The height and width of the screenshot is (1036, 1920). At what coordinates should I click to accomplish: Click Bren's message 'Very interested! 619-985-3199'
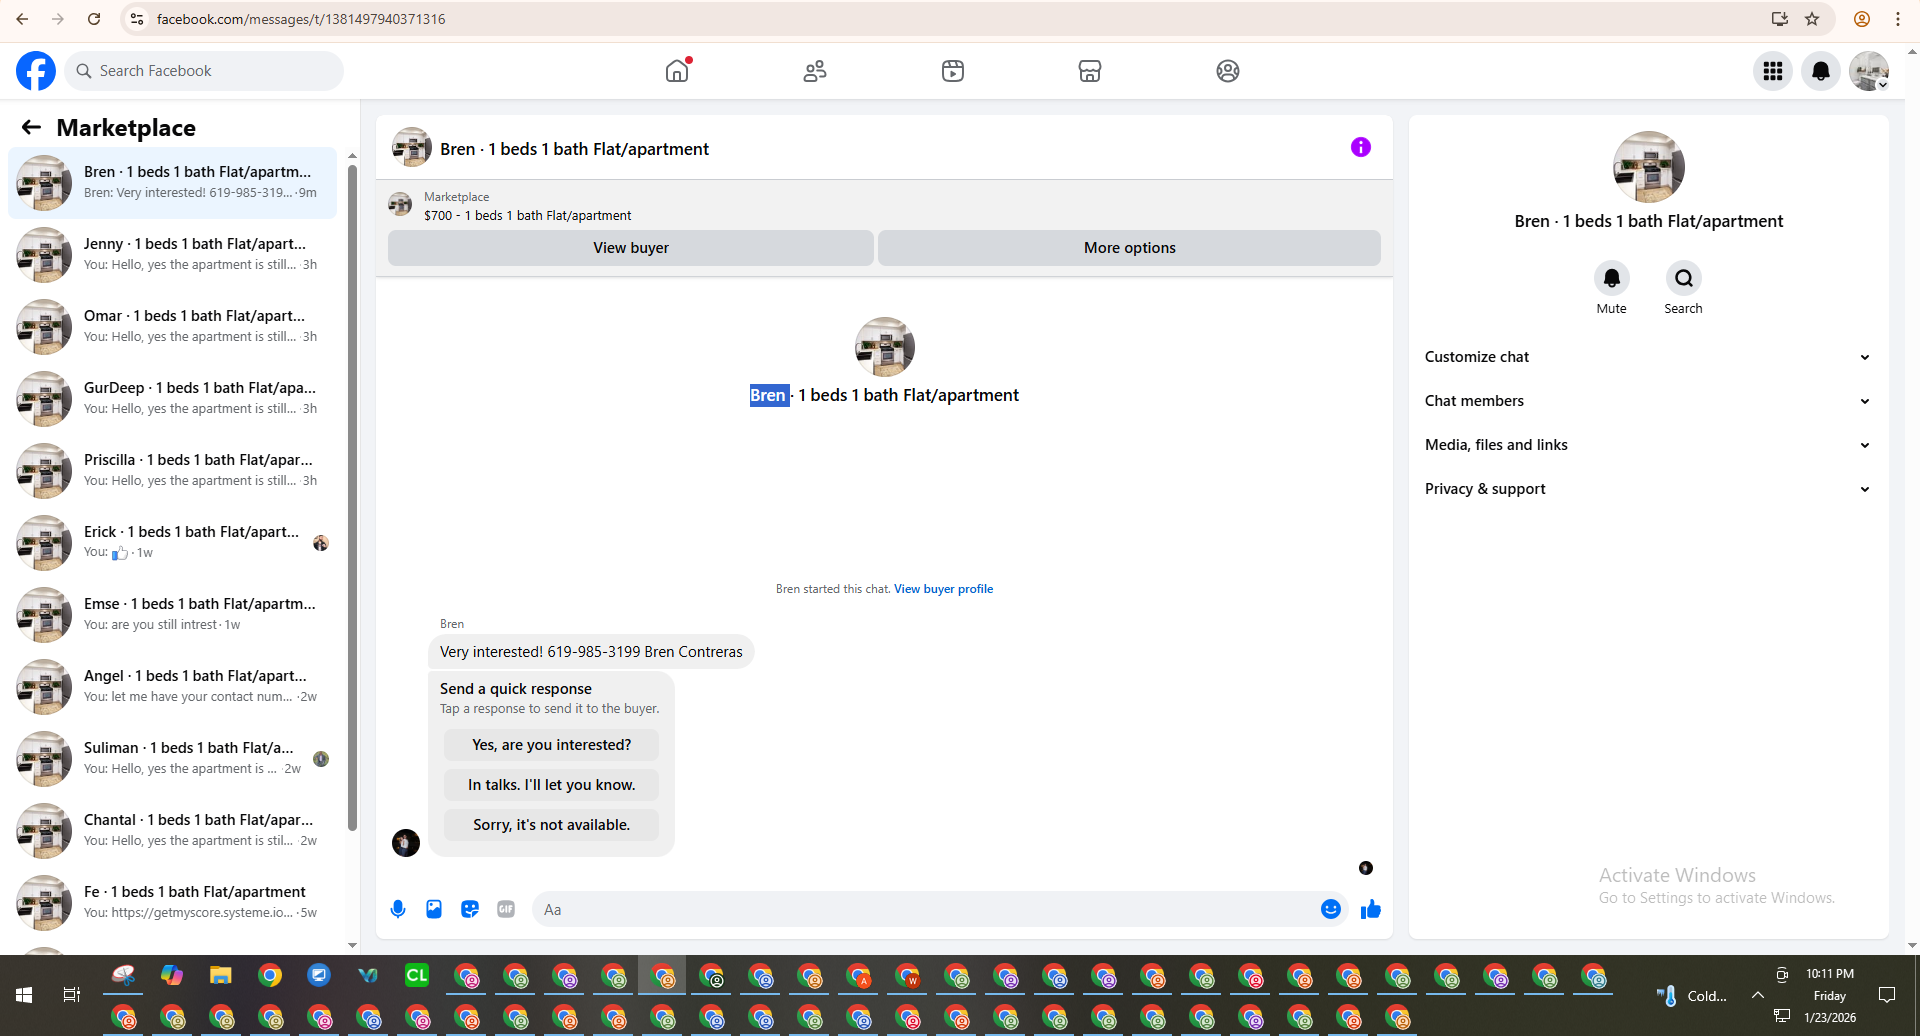[x=591, y=652]
